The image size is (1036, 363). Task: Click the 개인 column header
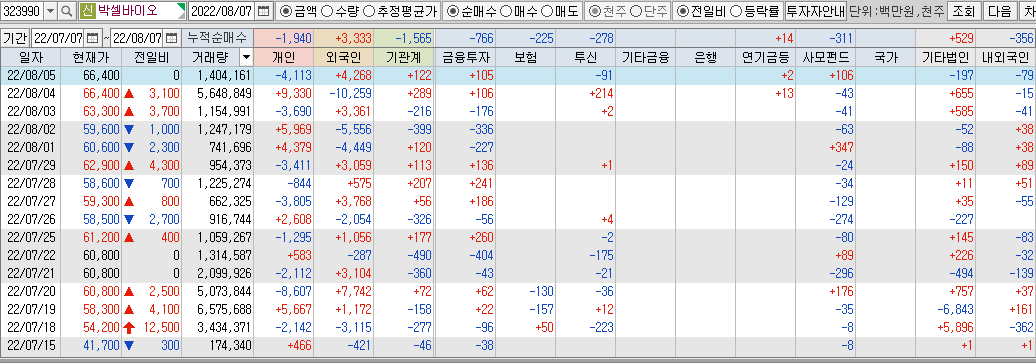(x=283, y=58)
